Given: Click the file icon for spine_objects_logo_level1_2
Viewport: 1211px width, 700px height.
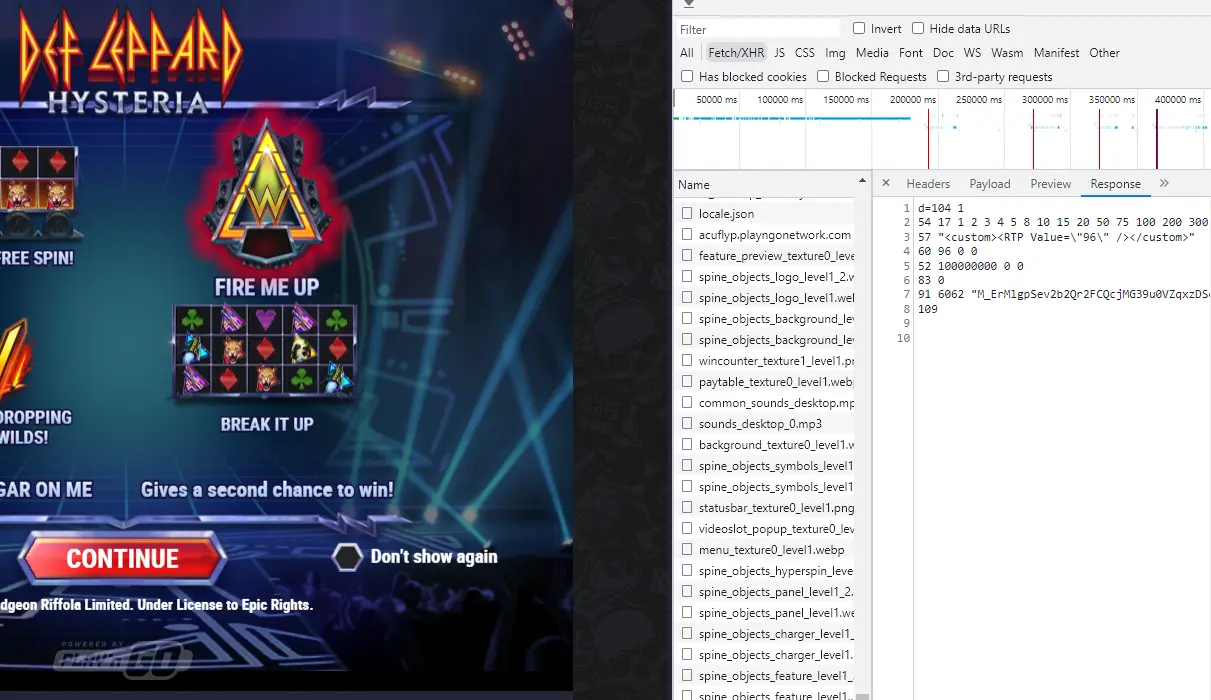Looking at the screenshot, I should [687, 277].
